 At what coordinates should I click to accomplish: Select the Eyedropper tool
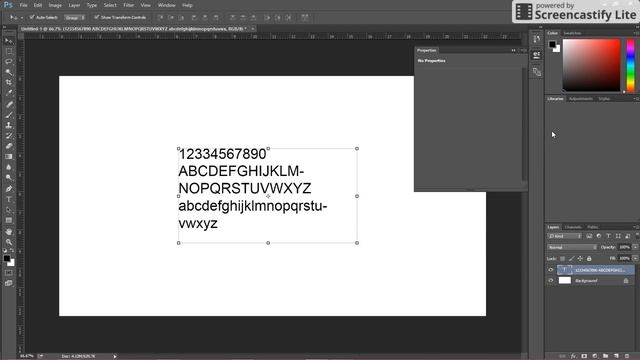click(x=9, y=93)
